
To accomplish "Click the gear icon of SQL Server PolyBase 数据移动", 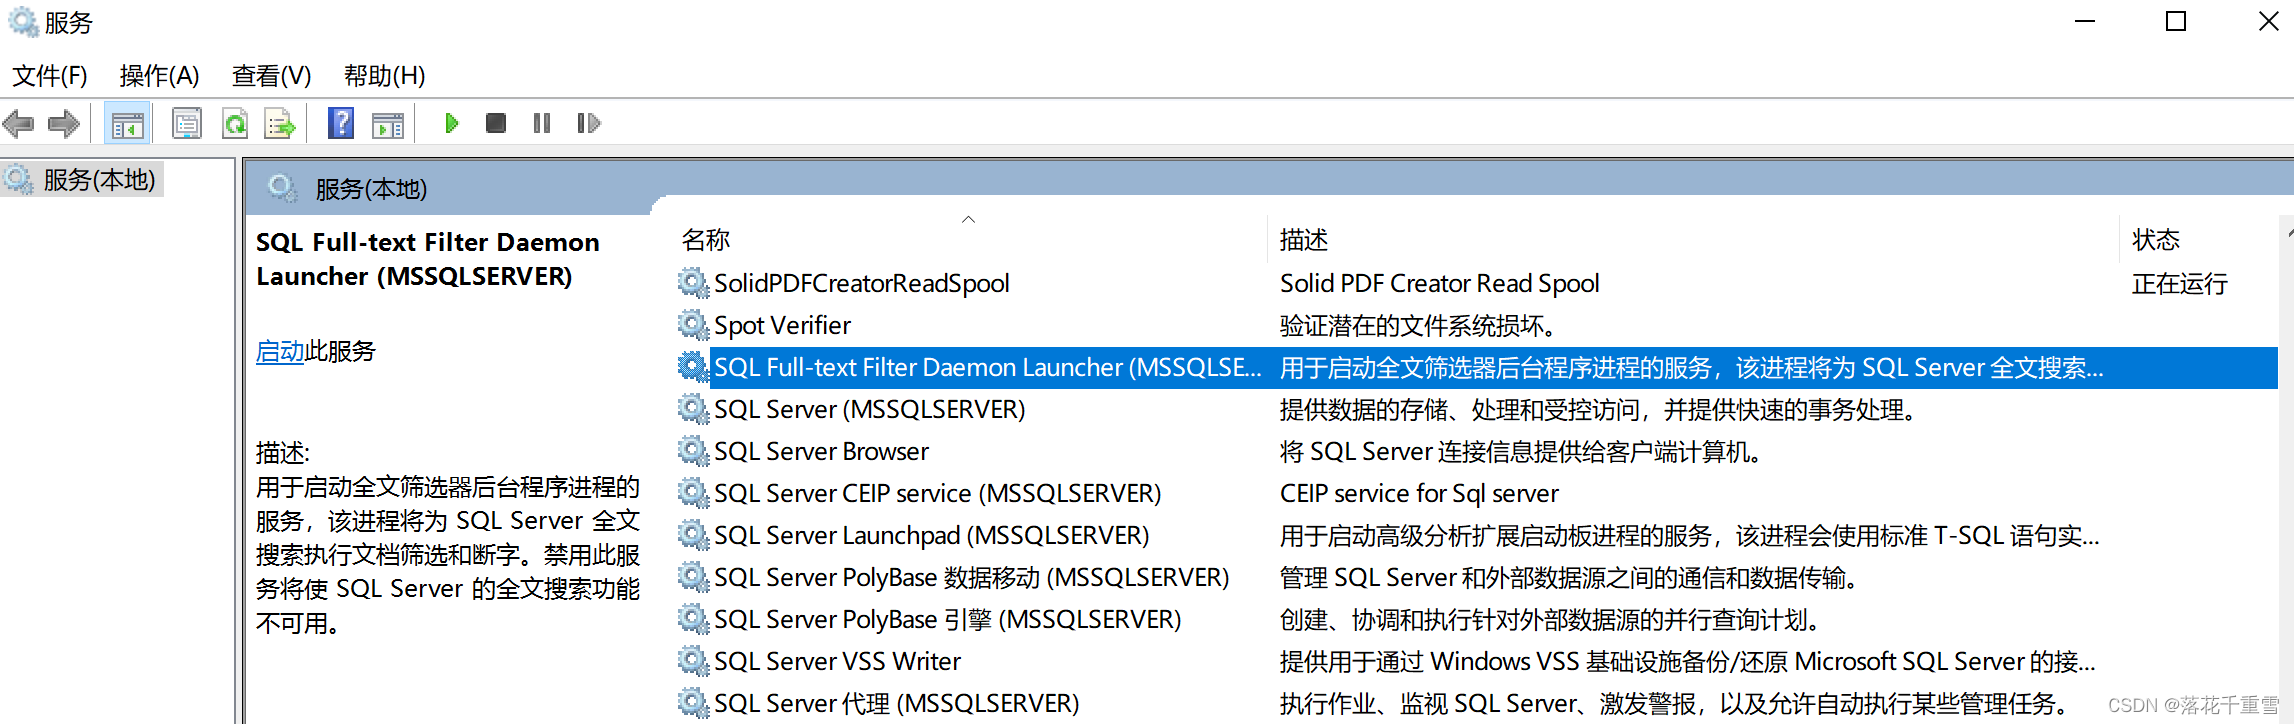I will coord(693,577).
